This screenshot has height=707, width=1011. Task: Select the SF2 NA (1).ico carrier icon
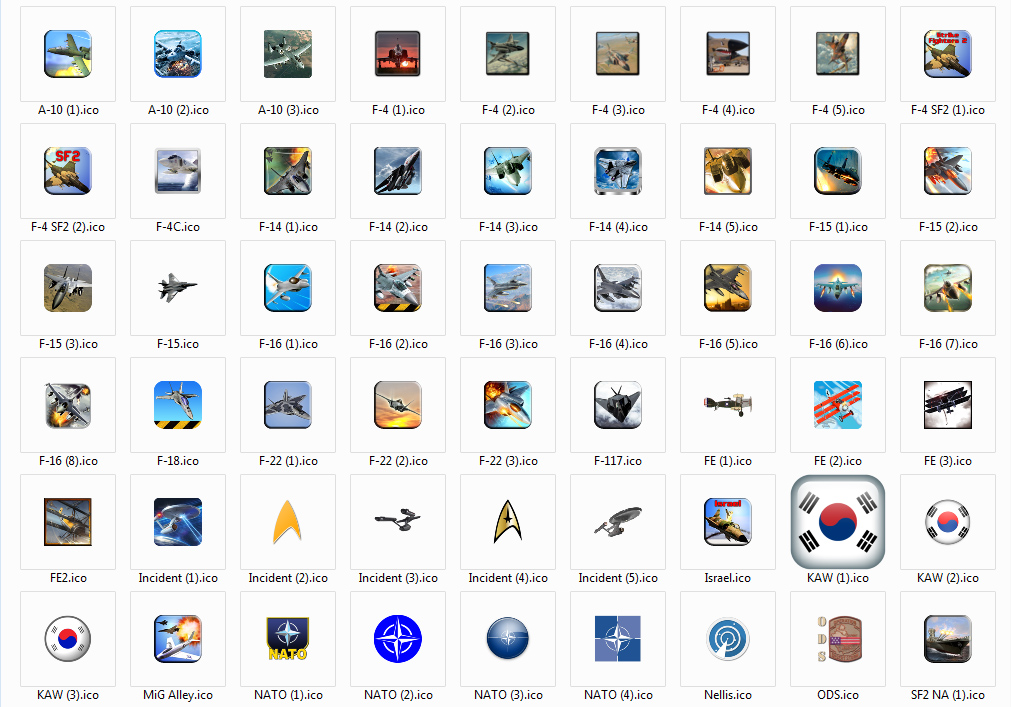pos(948,639)
